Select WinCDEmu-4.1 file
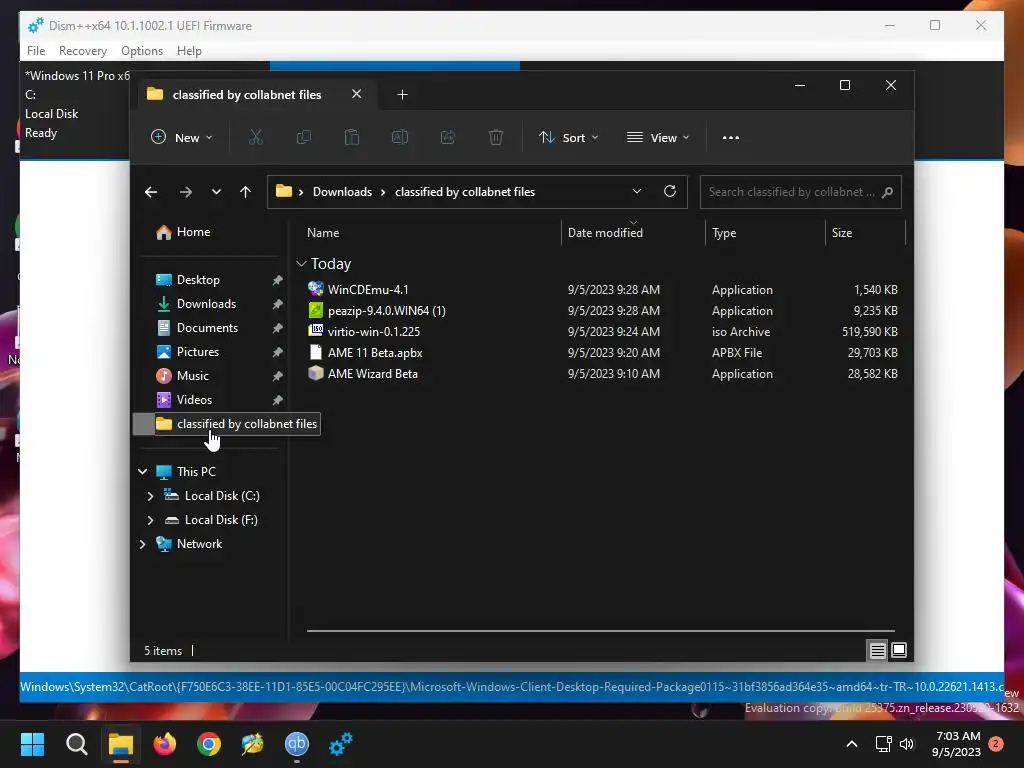 [x=368, y=289]
